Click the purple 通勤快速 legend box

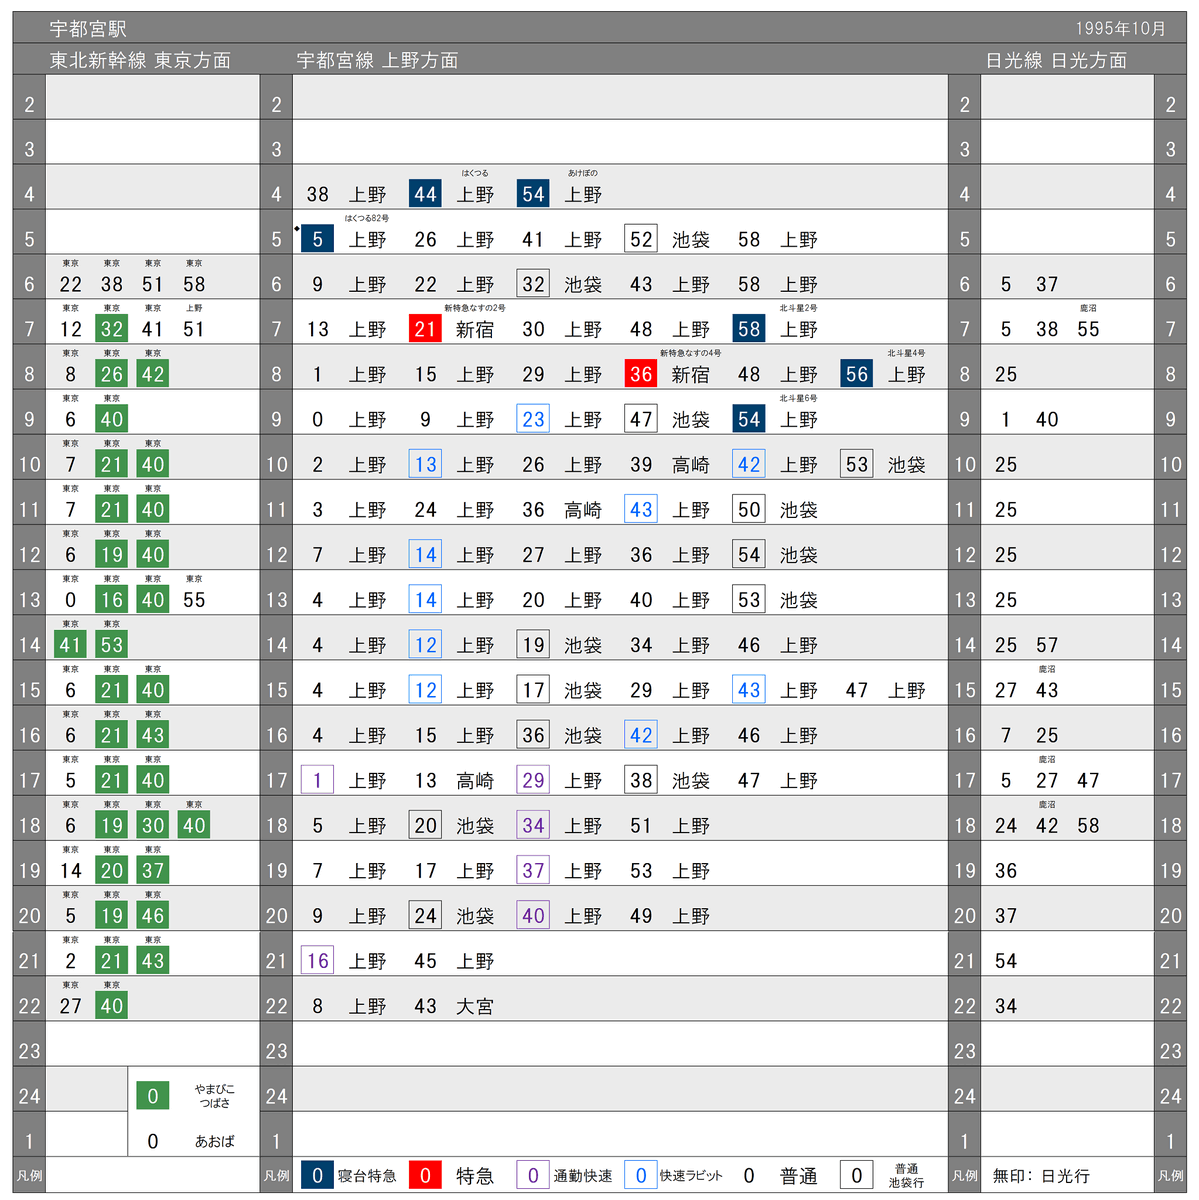[x=533, y=1176]
